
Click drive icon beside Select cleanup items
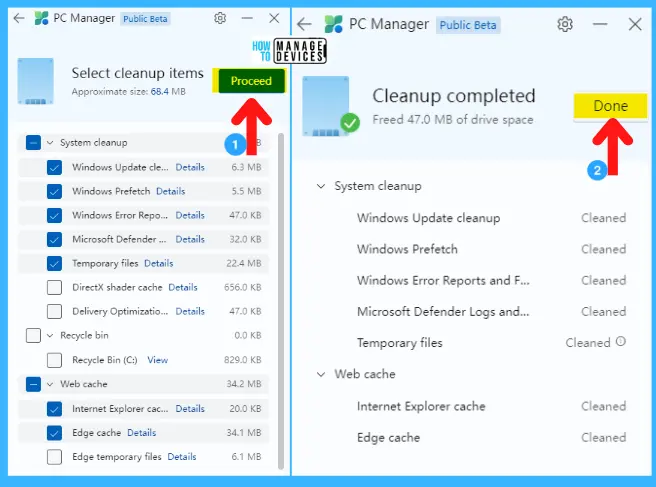click(x=36, y=81)
